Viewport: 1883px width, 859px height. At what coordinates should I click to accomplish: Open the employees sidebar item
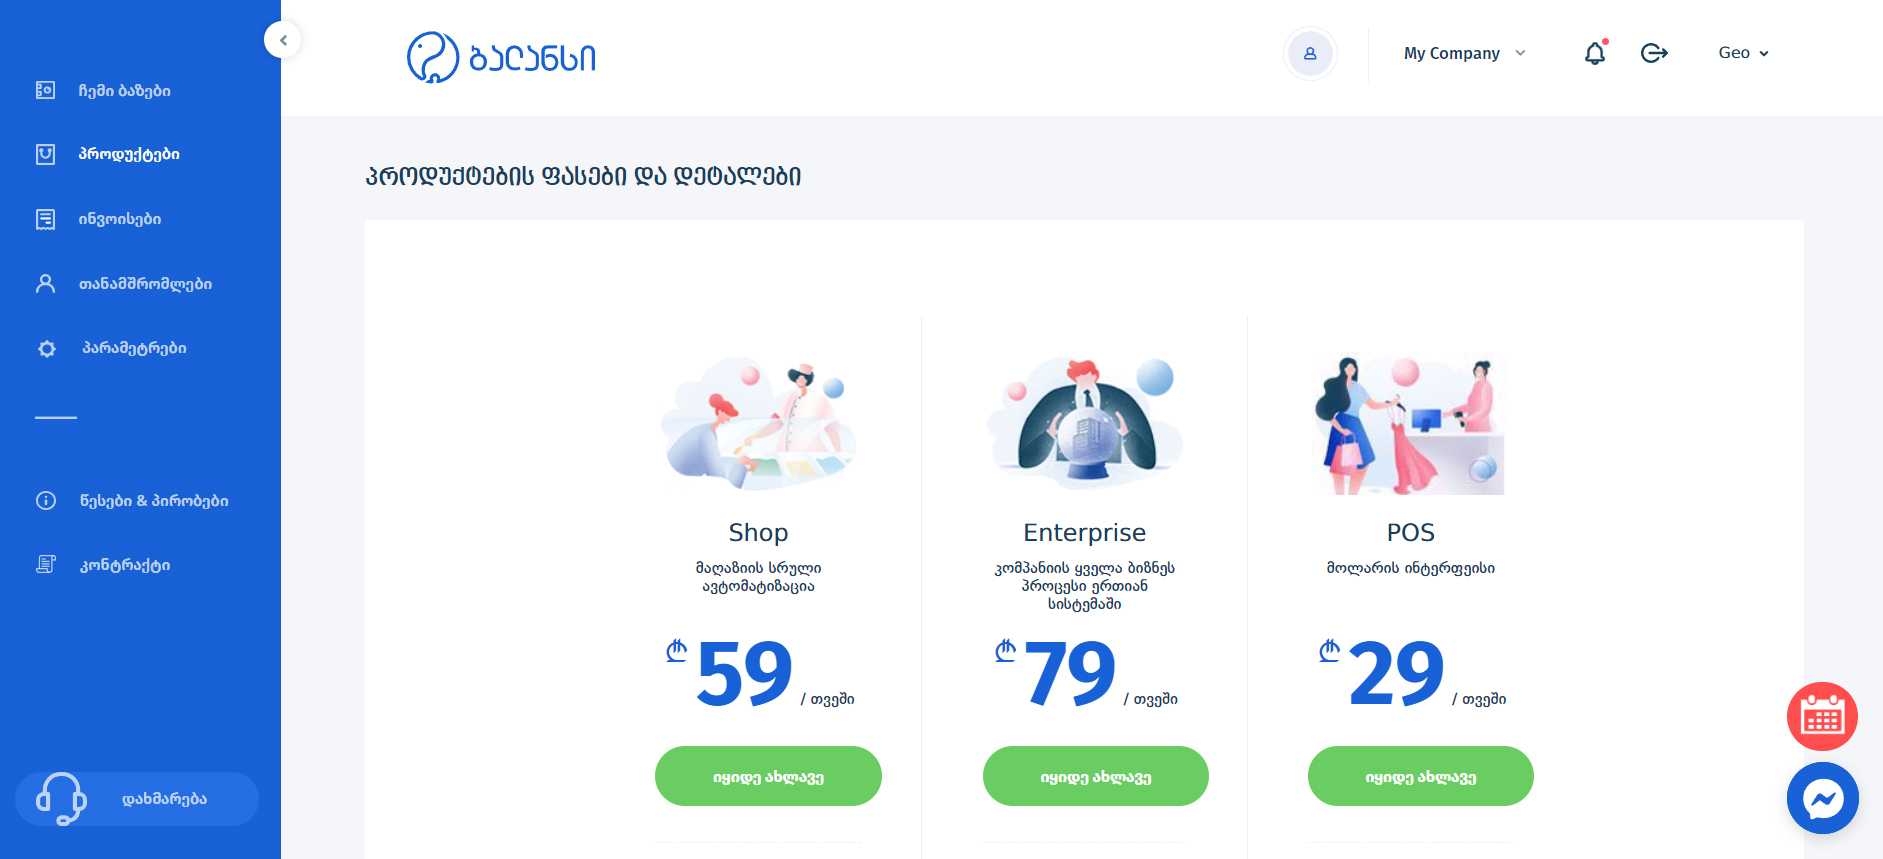click(x=123, y=284)
